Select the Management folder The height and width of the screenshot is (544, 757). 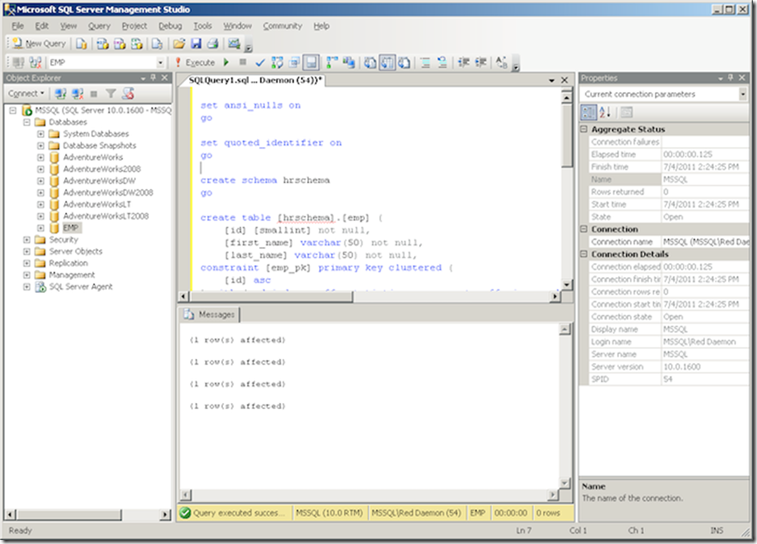click(72, 275)
